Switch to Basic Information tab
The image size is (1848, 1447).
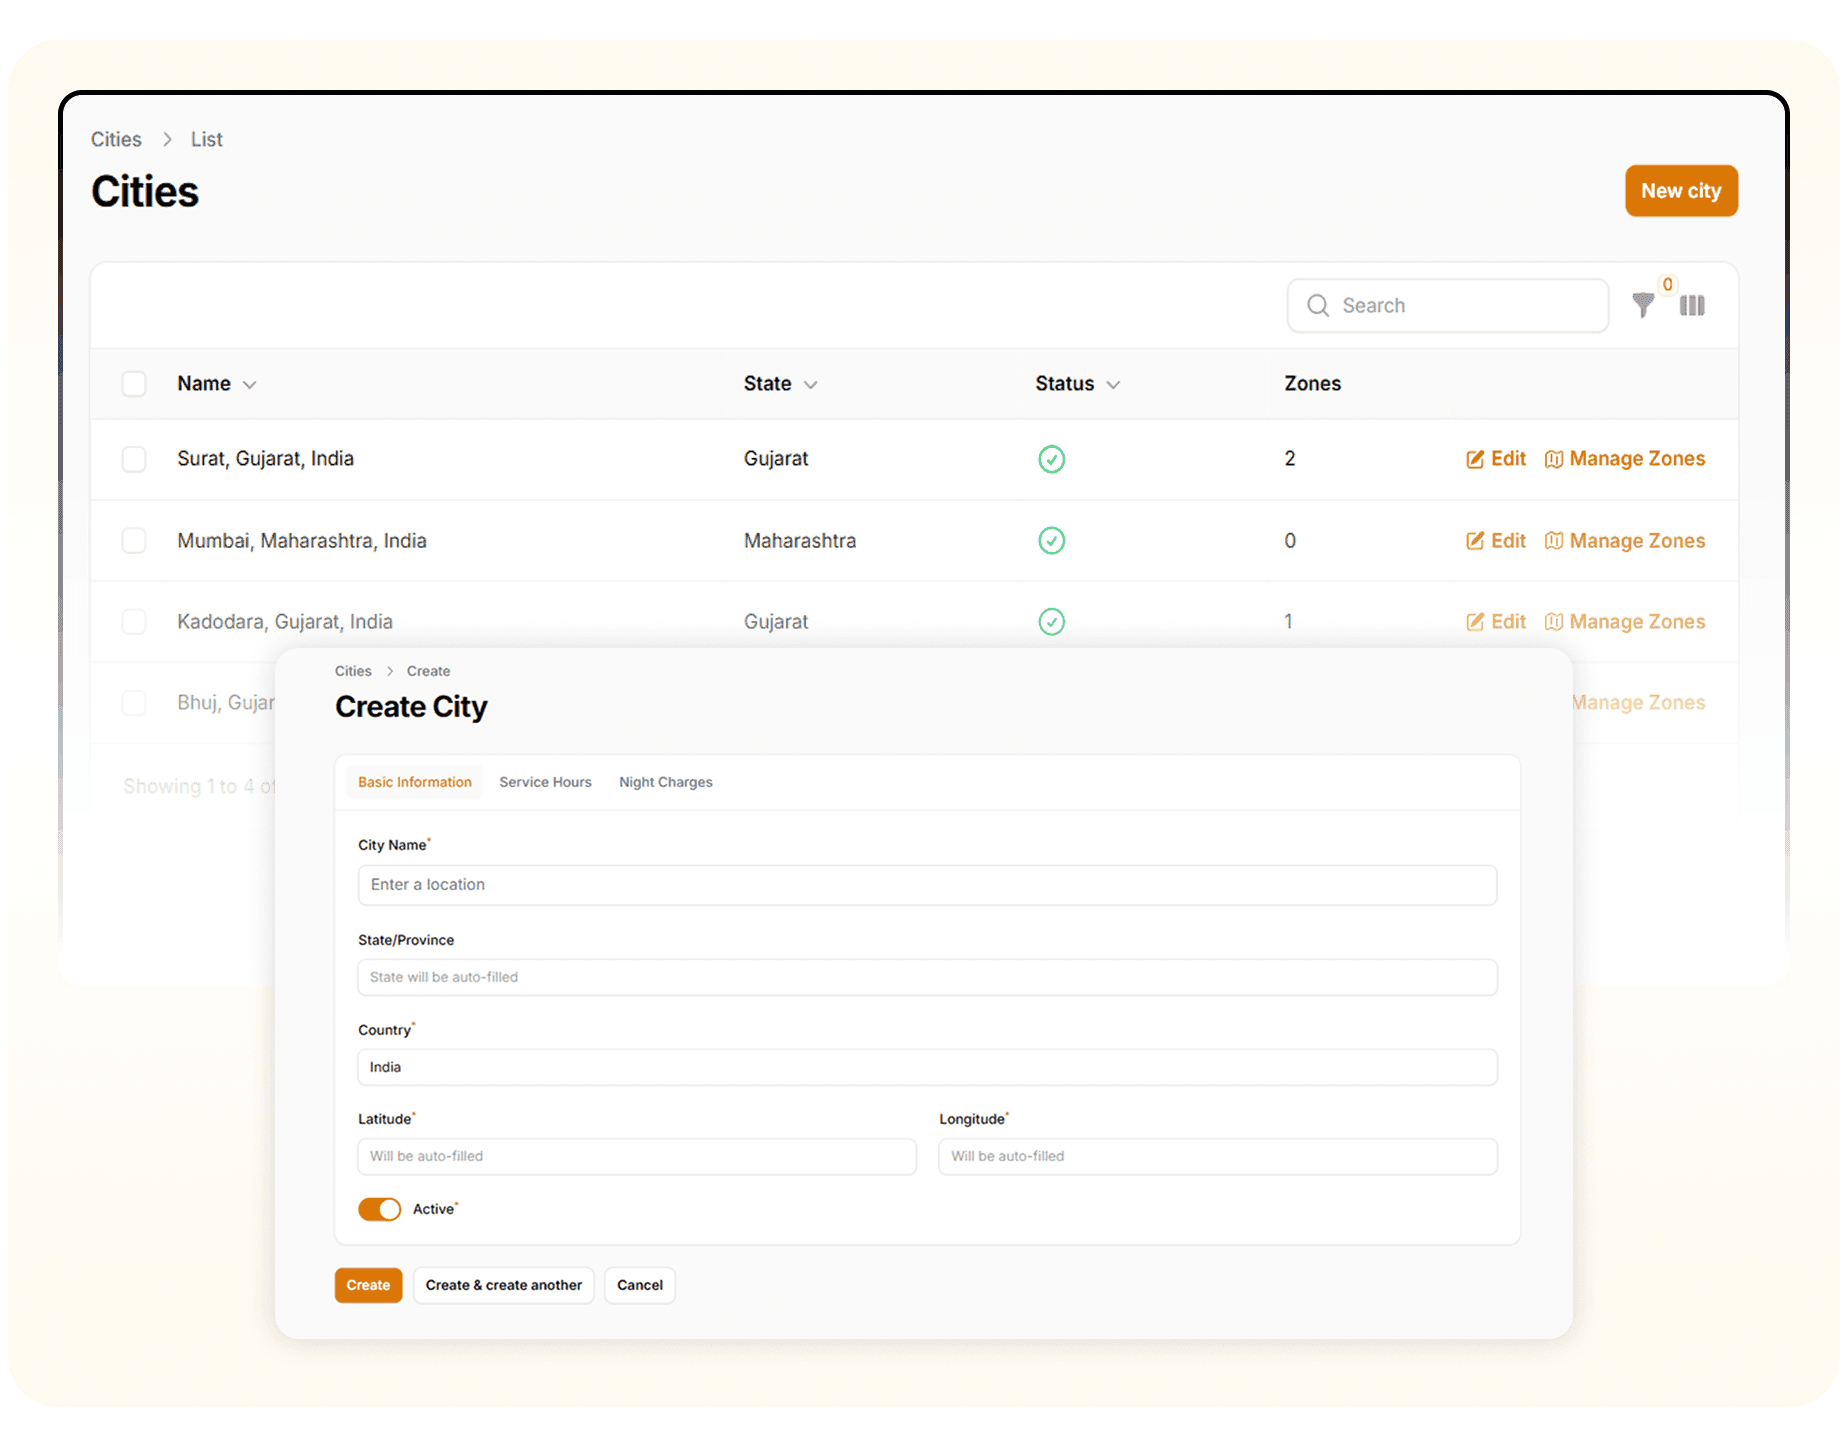click(415, 782)
